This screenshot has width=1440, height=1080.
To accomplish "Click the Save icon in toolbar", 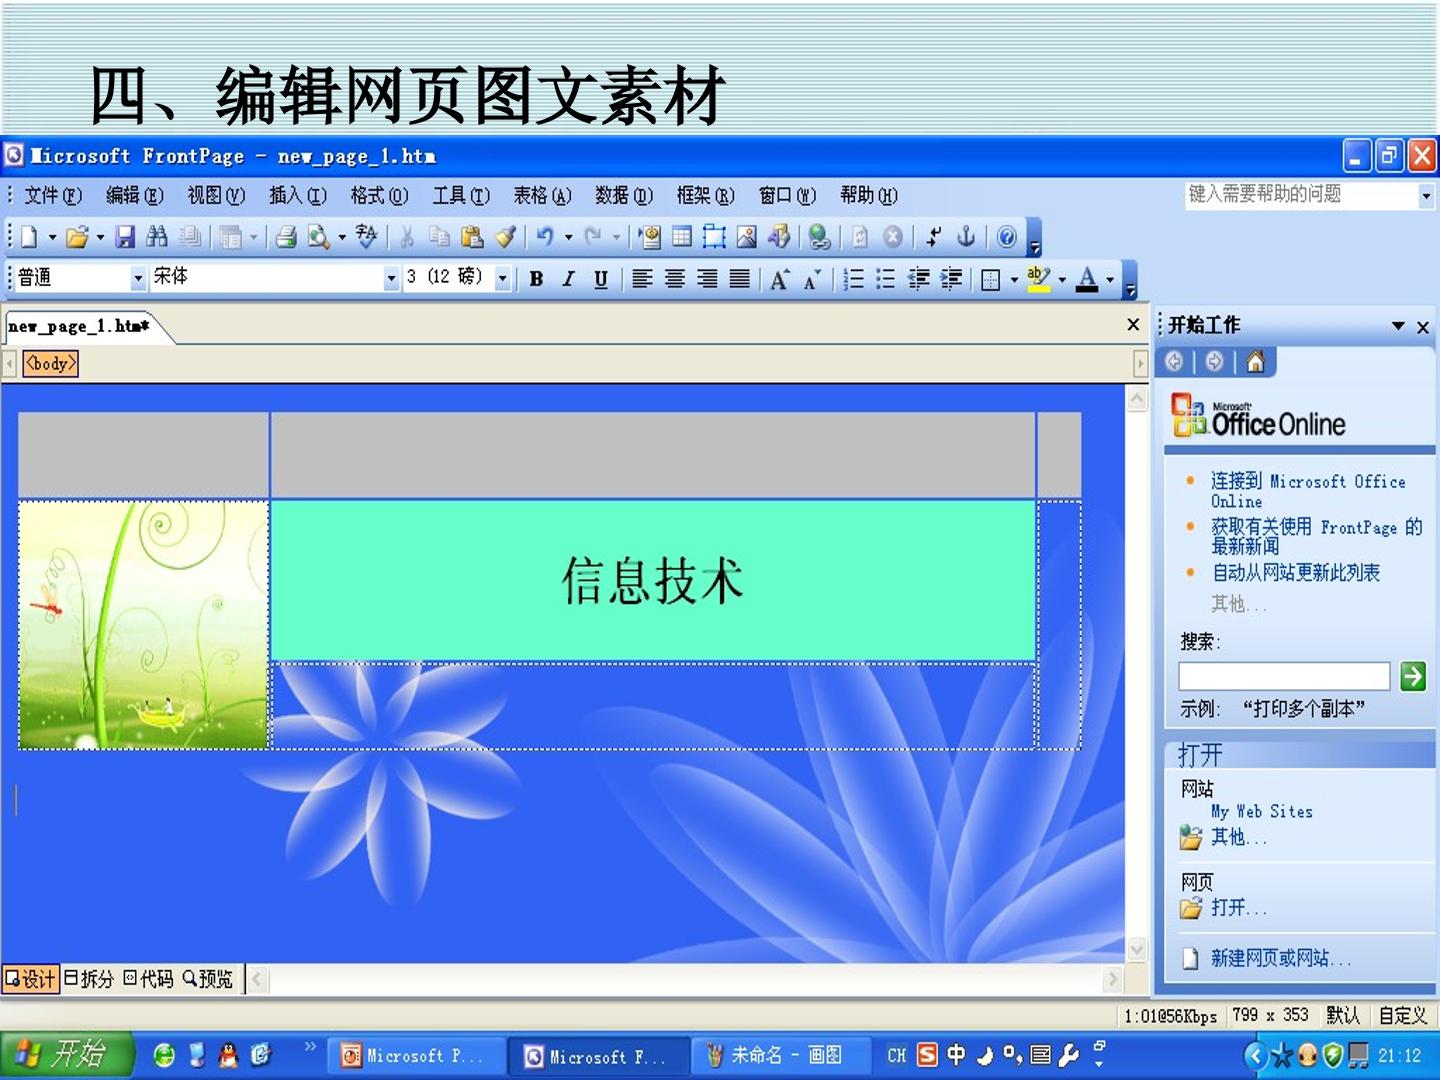I will (125, 237).
